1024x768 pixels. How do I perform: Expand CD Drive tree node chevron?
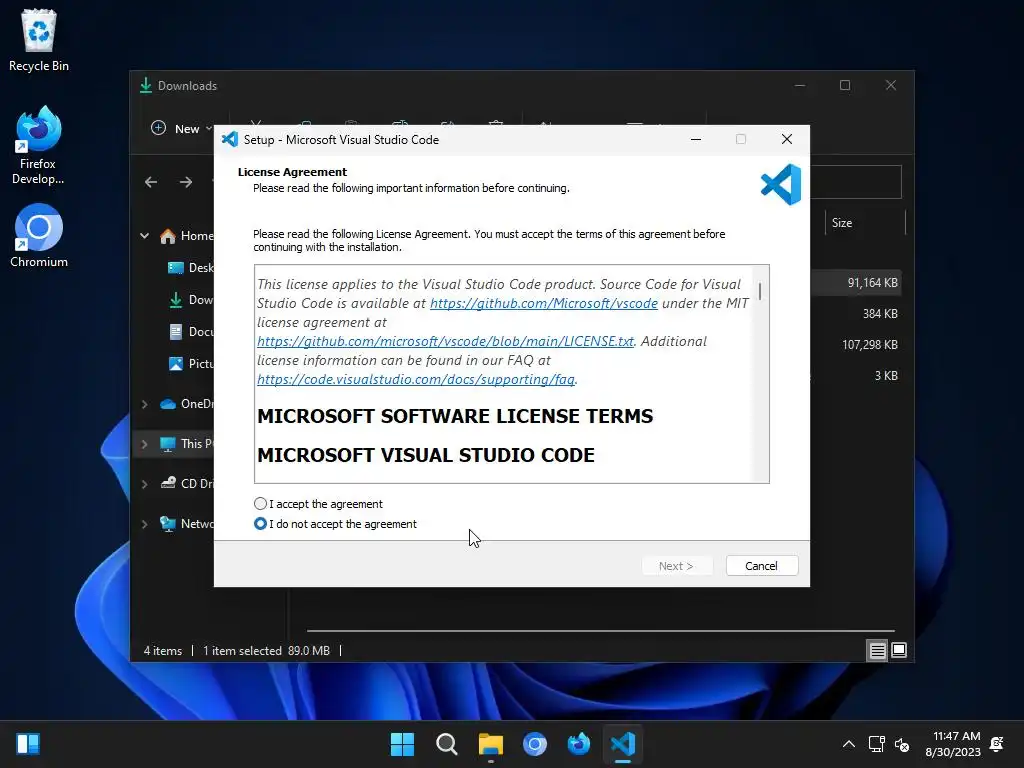[144, 484]
